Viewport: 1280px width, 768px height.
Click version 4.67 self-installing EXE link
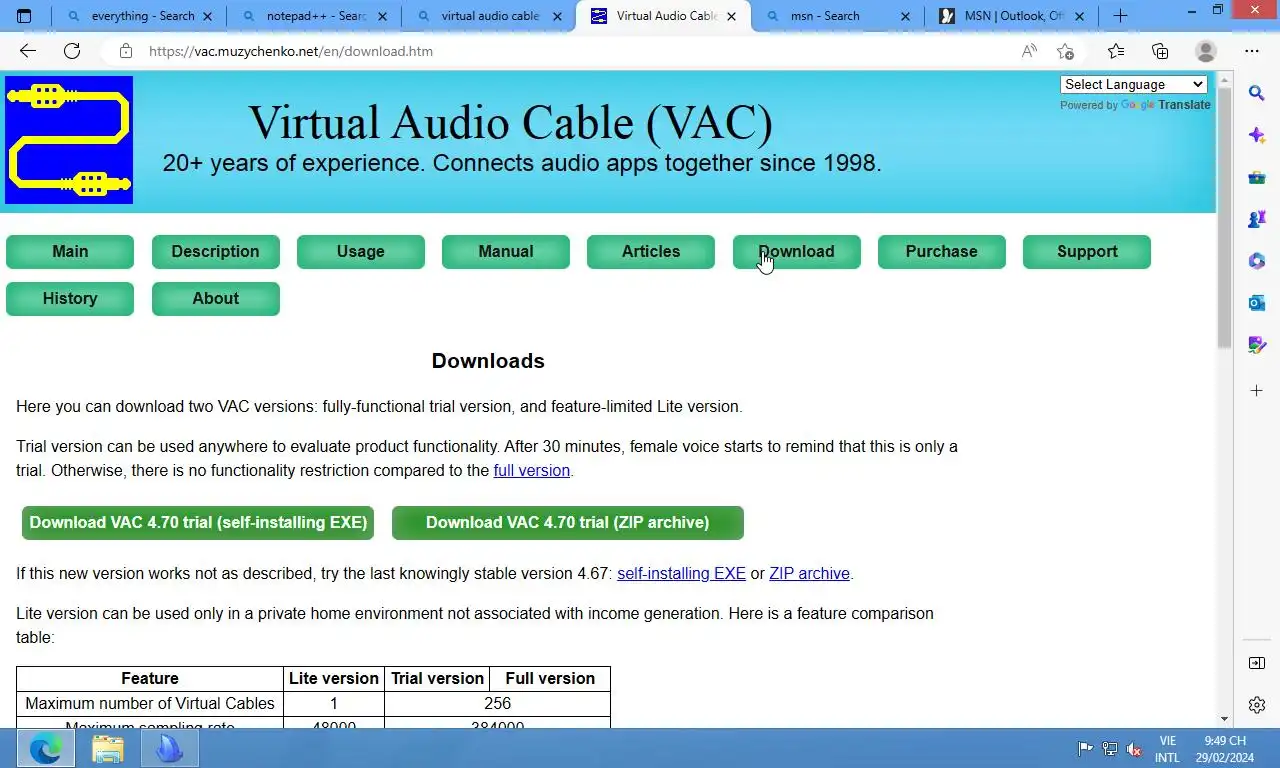click(681, 574)
